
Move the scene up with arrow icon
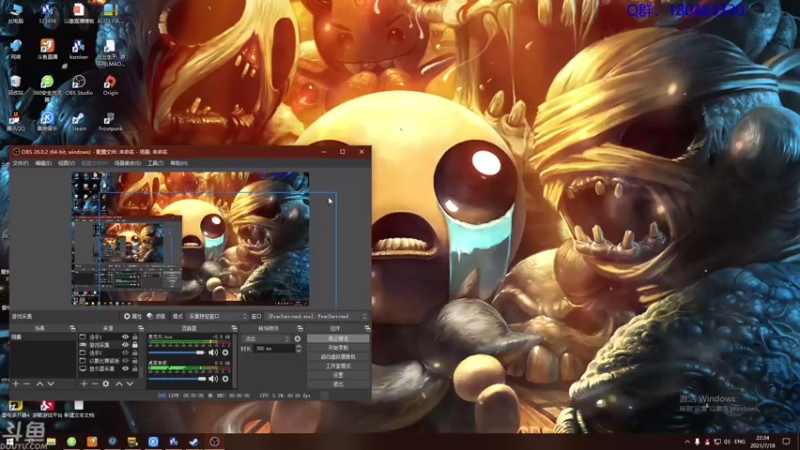tap(40, 384)
